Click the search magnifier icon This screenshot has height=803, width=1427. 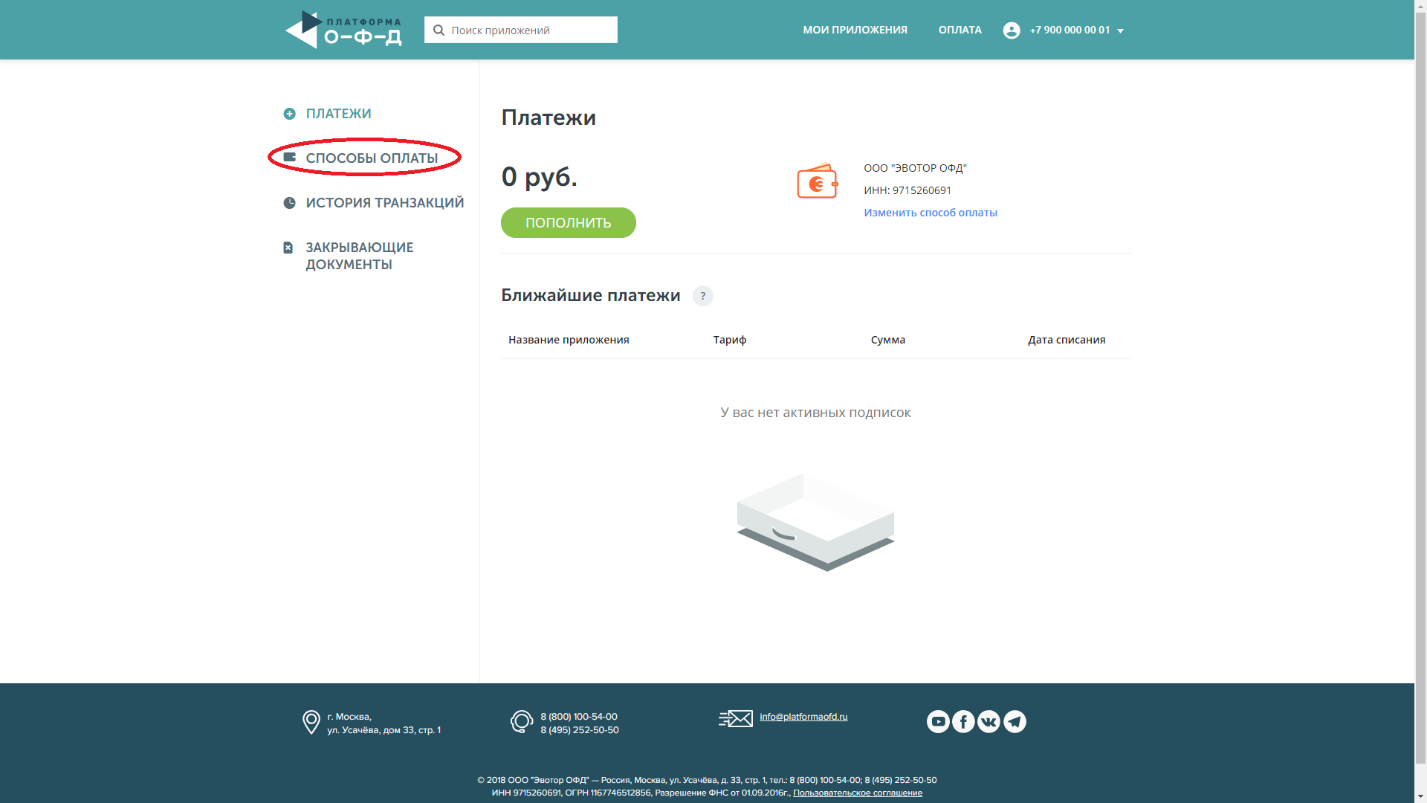[438, 30]
